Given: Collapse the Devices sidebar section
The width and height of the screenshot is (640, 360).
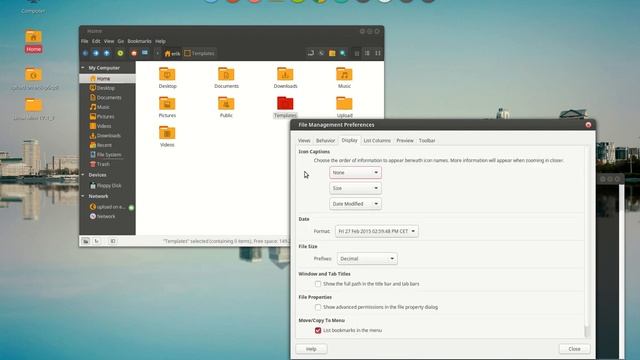Looking at the screenshot, I should pos(83,175).
